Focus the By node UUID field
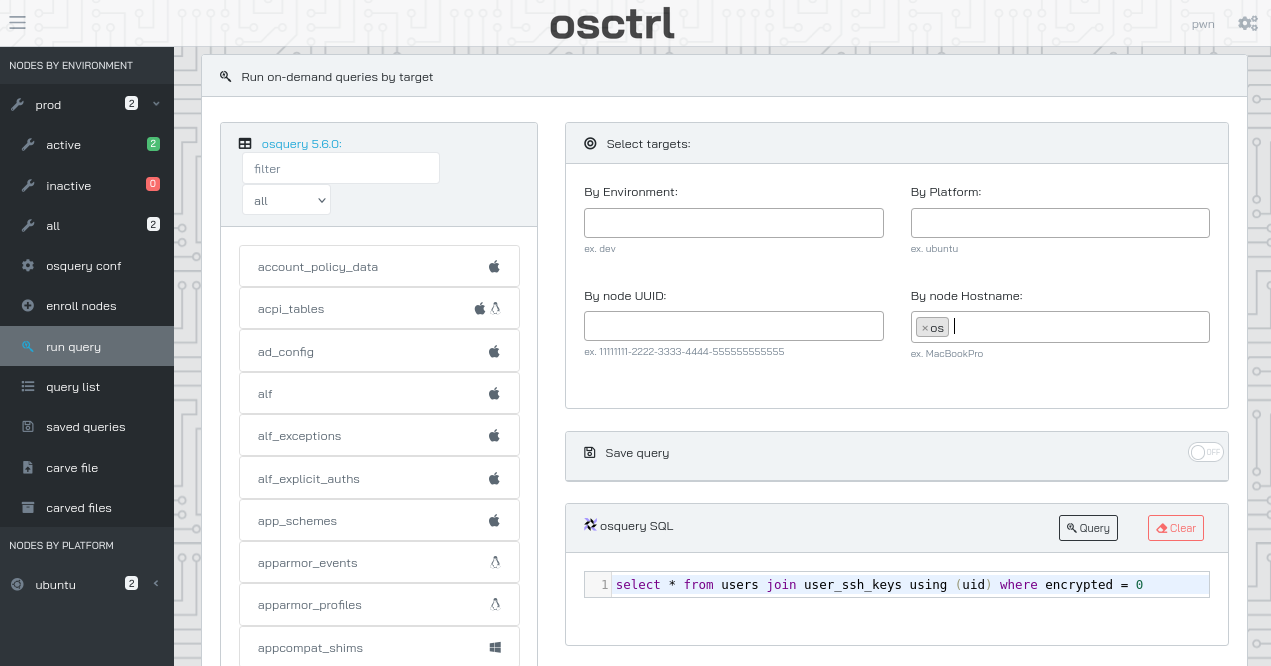Viewport: 1271px width, 666px height. click(x=734, y=326)
